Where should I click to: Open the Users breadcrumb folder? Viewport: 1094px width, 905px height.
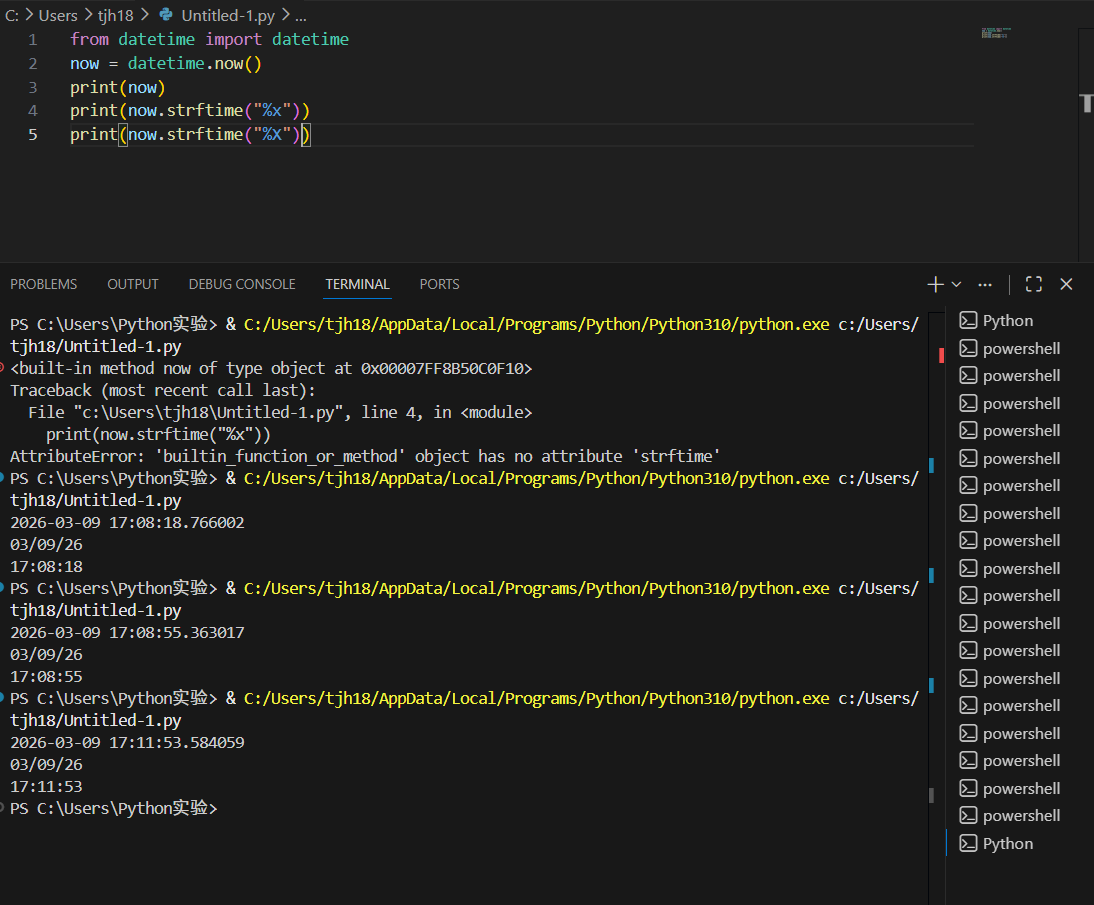click(x=58, y=15)
